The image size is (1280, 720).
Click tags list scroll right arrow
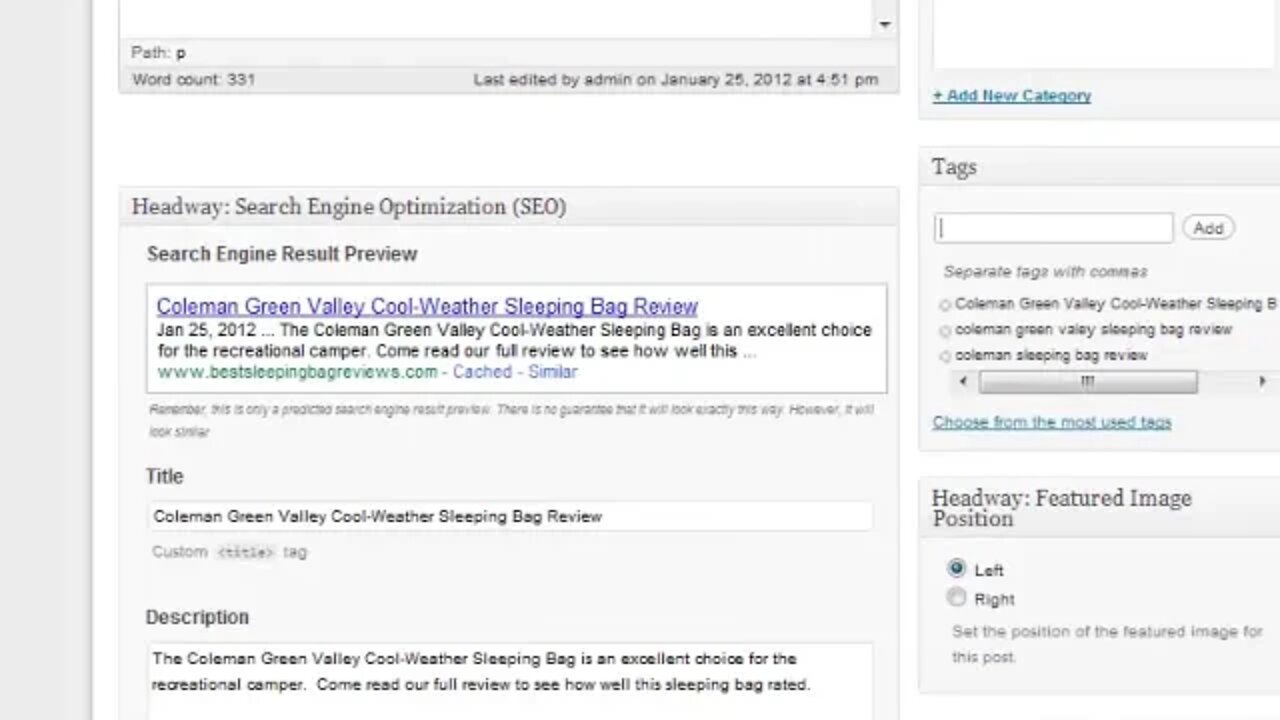pos(1262,381)
